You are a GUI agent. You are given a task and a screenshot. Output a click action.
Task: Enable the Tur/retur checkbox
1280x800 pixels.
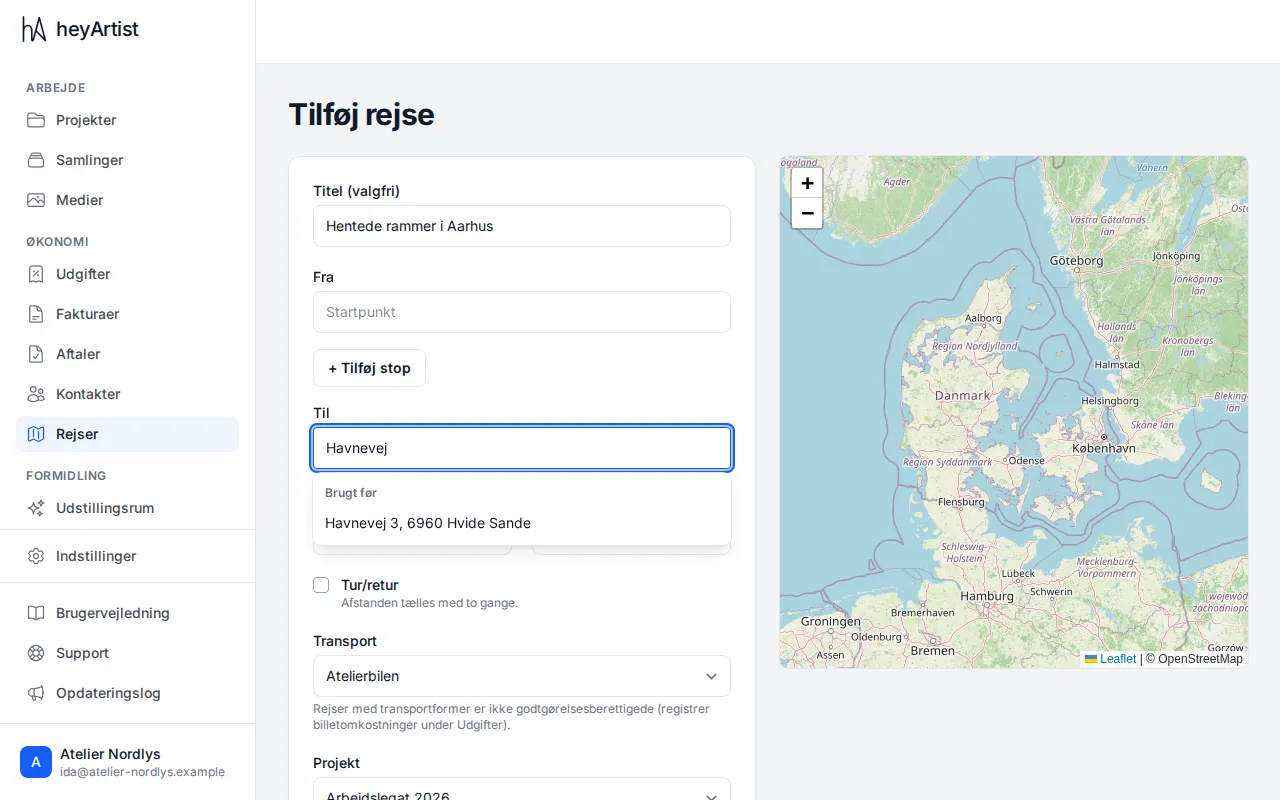click(321, 585)
